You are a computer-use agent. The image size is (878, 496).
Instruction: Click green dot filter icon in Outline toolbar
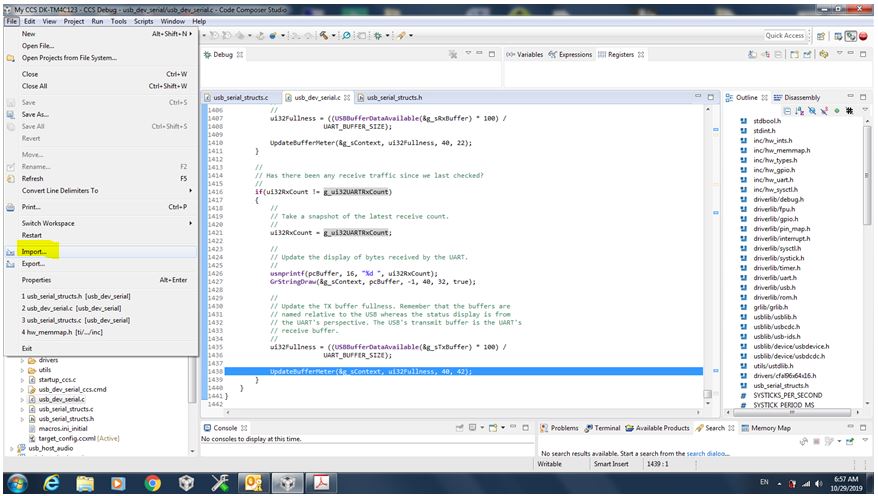pos(837,111)
